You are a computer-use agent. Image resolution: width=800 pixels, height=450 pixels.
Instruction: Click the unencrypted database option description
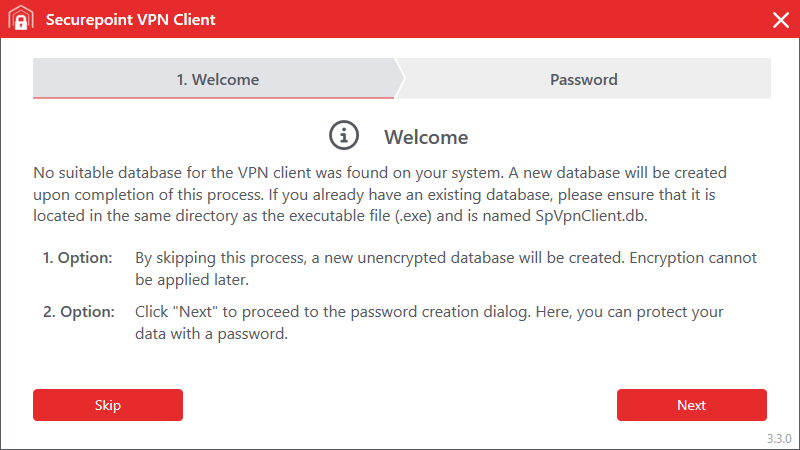point(445,267)
